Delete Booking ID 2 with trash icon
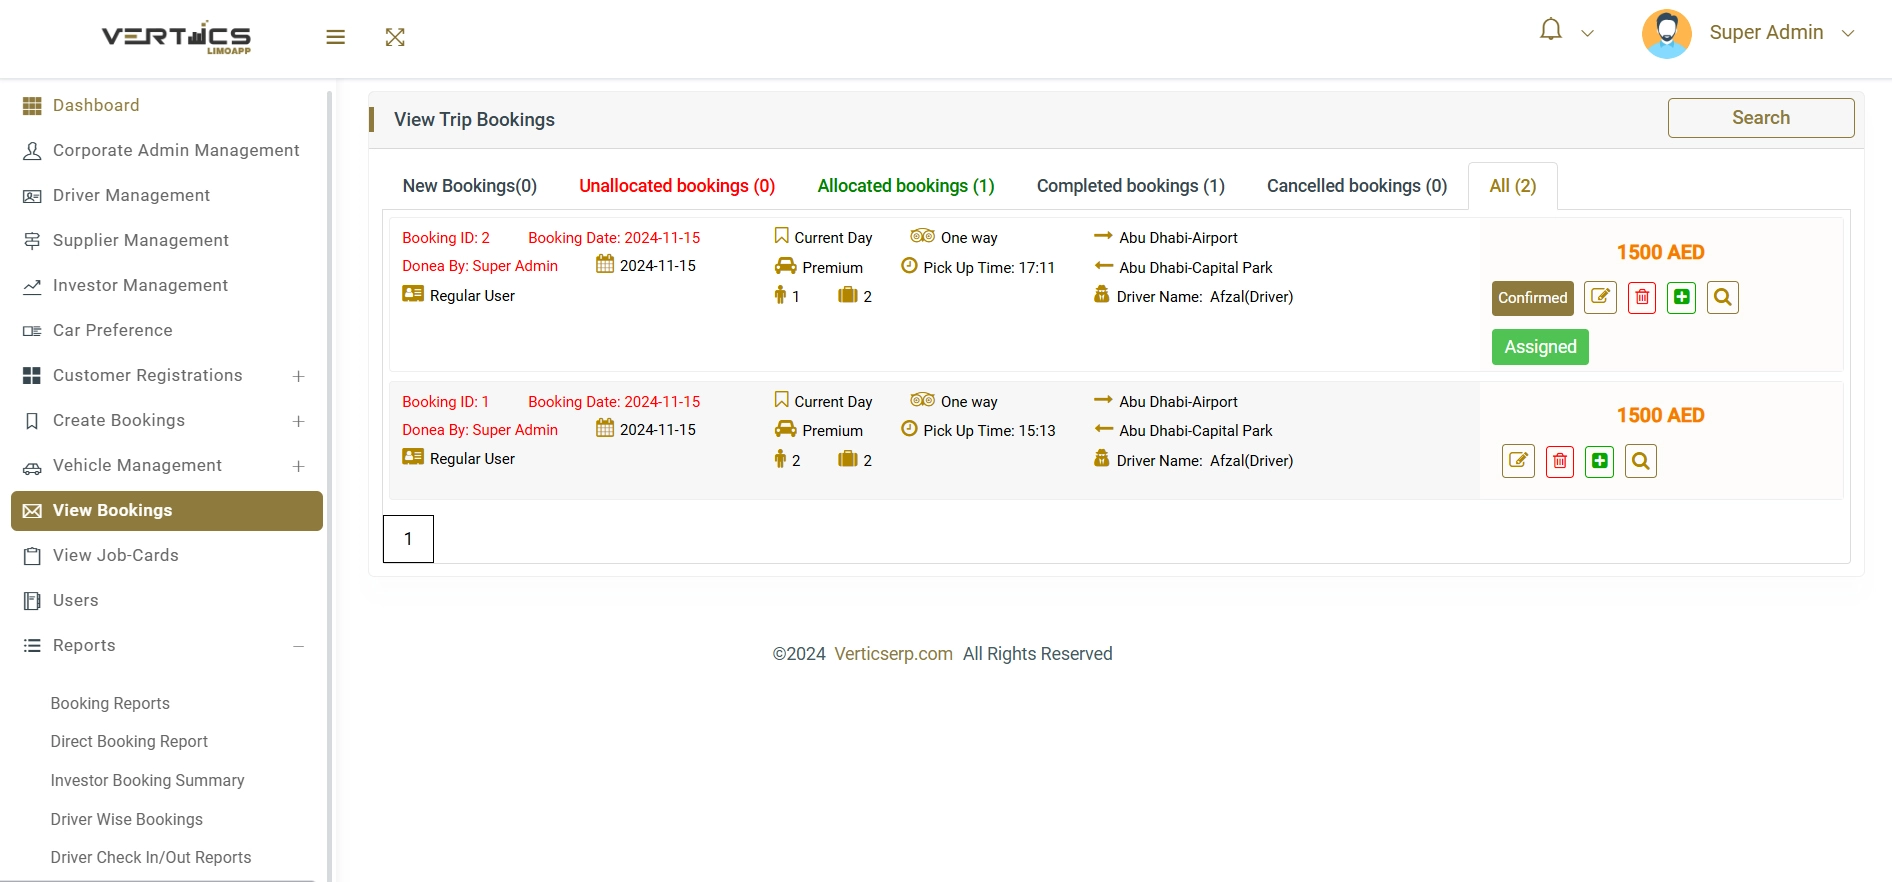This screenshot has height=882, width=1892. click(1641, 297)
